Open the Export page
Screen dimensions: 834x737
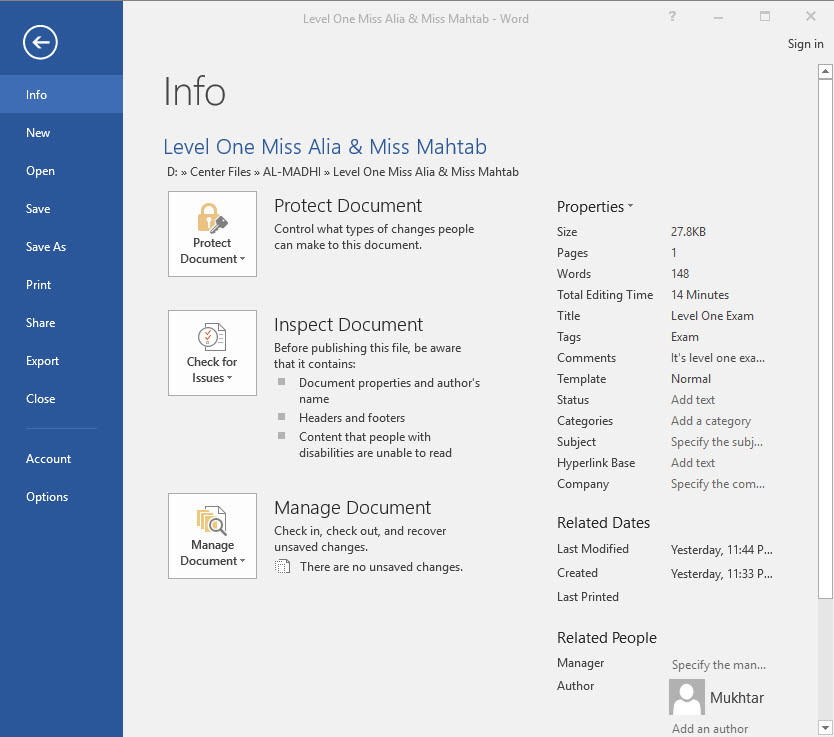point(61,361)
